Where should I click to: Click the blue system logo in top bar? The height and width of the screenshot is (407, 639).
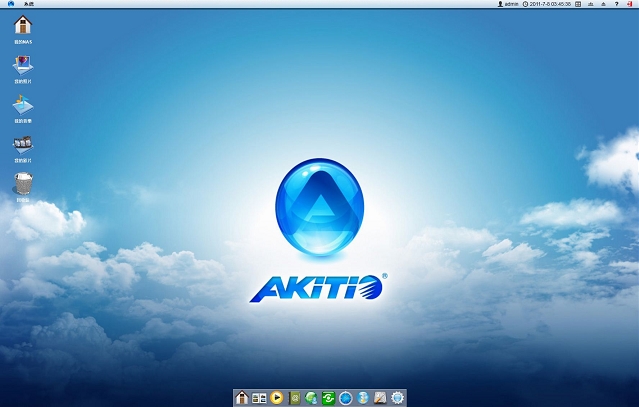(11, 4)
